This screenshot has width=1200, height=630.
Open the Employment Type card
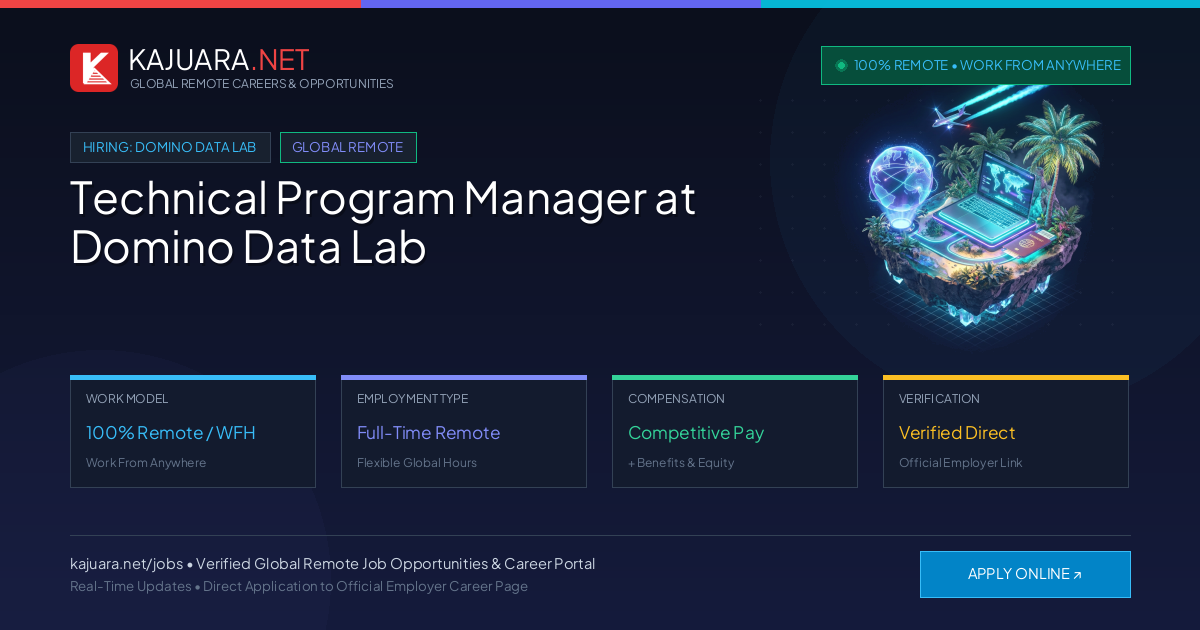pos(464,432)
